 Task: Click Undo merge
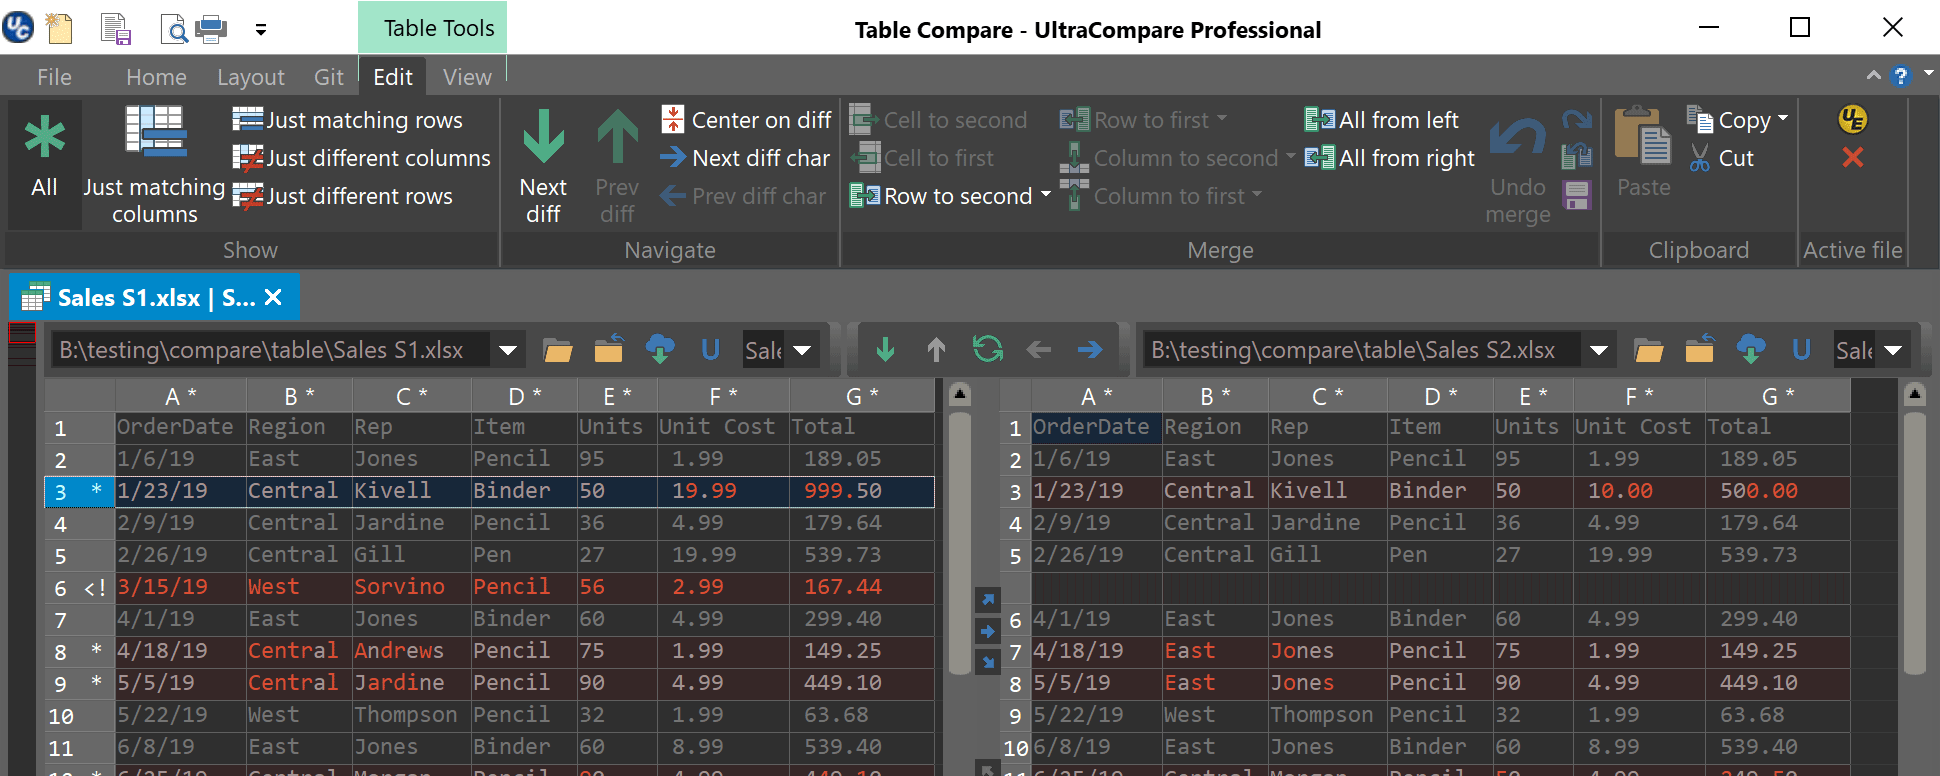pyautogui.click(x=1518, y=170)
